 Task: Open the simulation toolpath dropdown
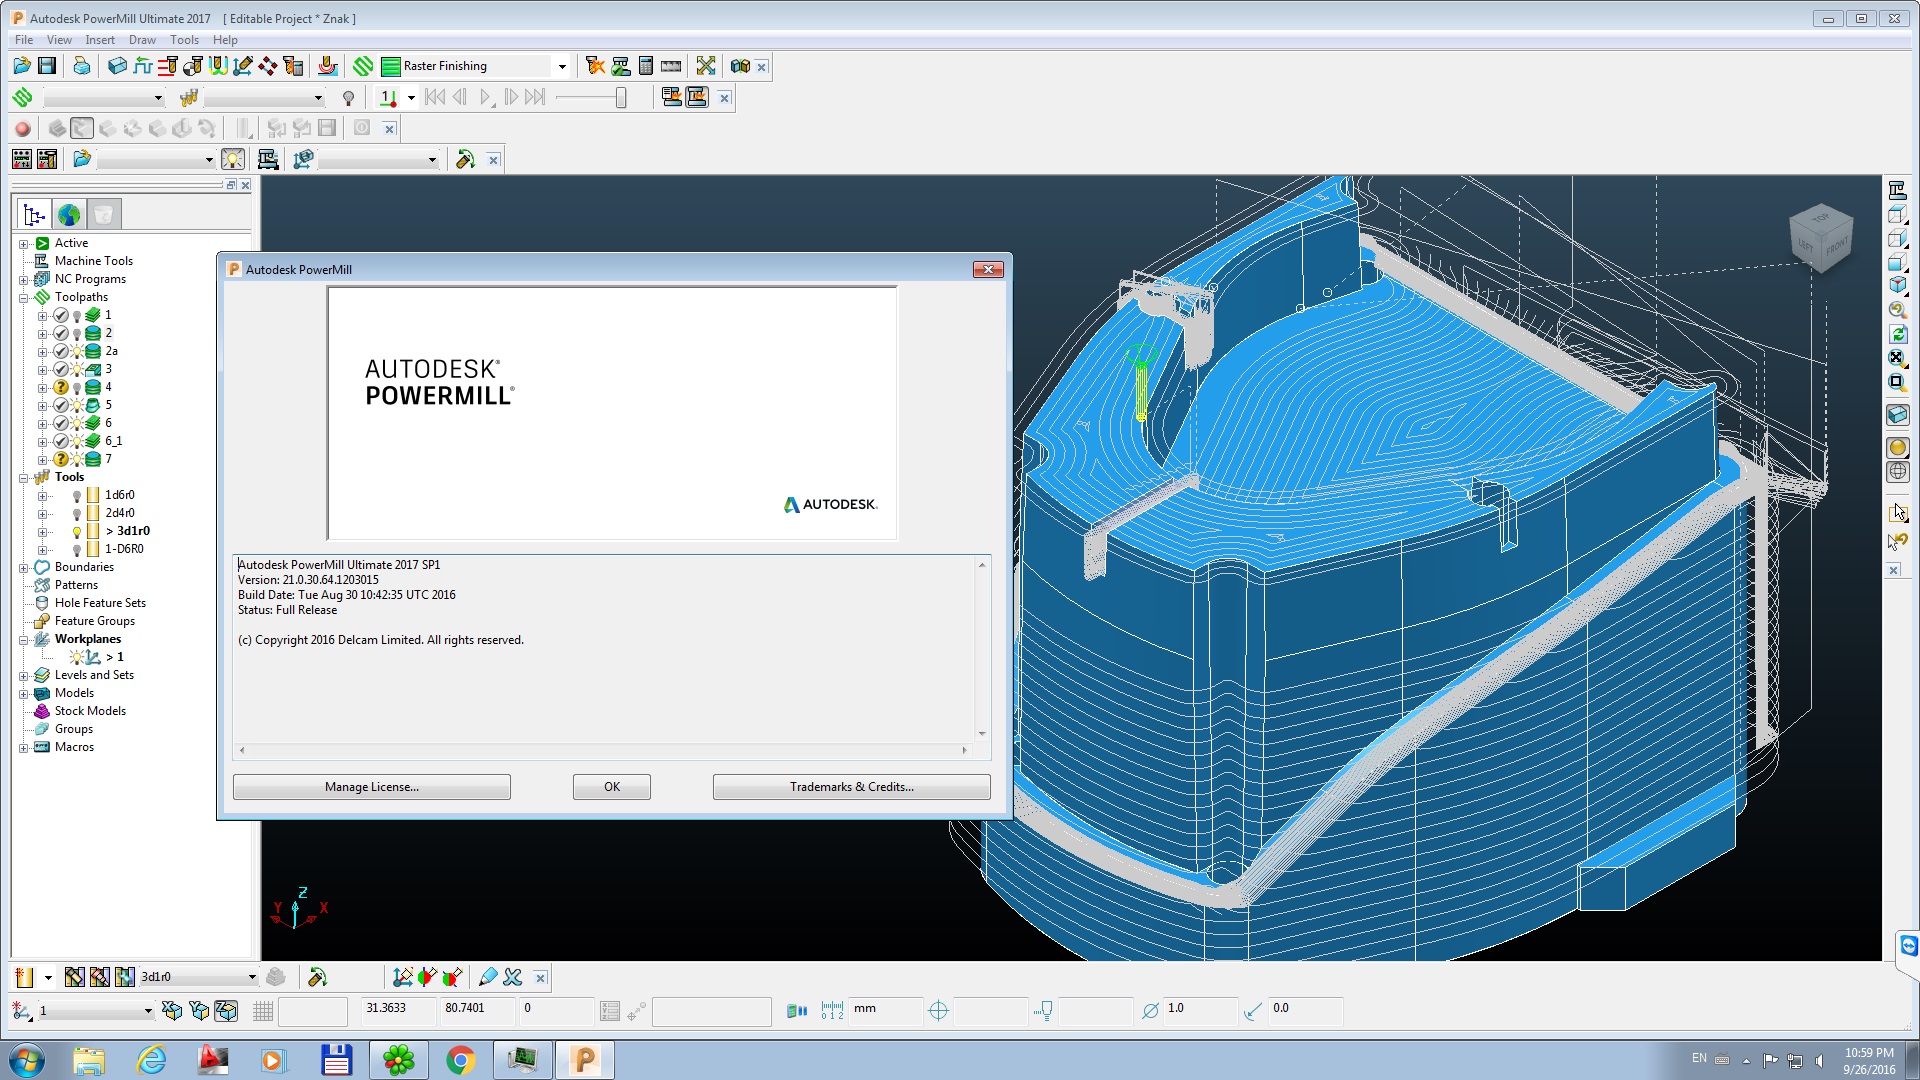(158, 98)
